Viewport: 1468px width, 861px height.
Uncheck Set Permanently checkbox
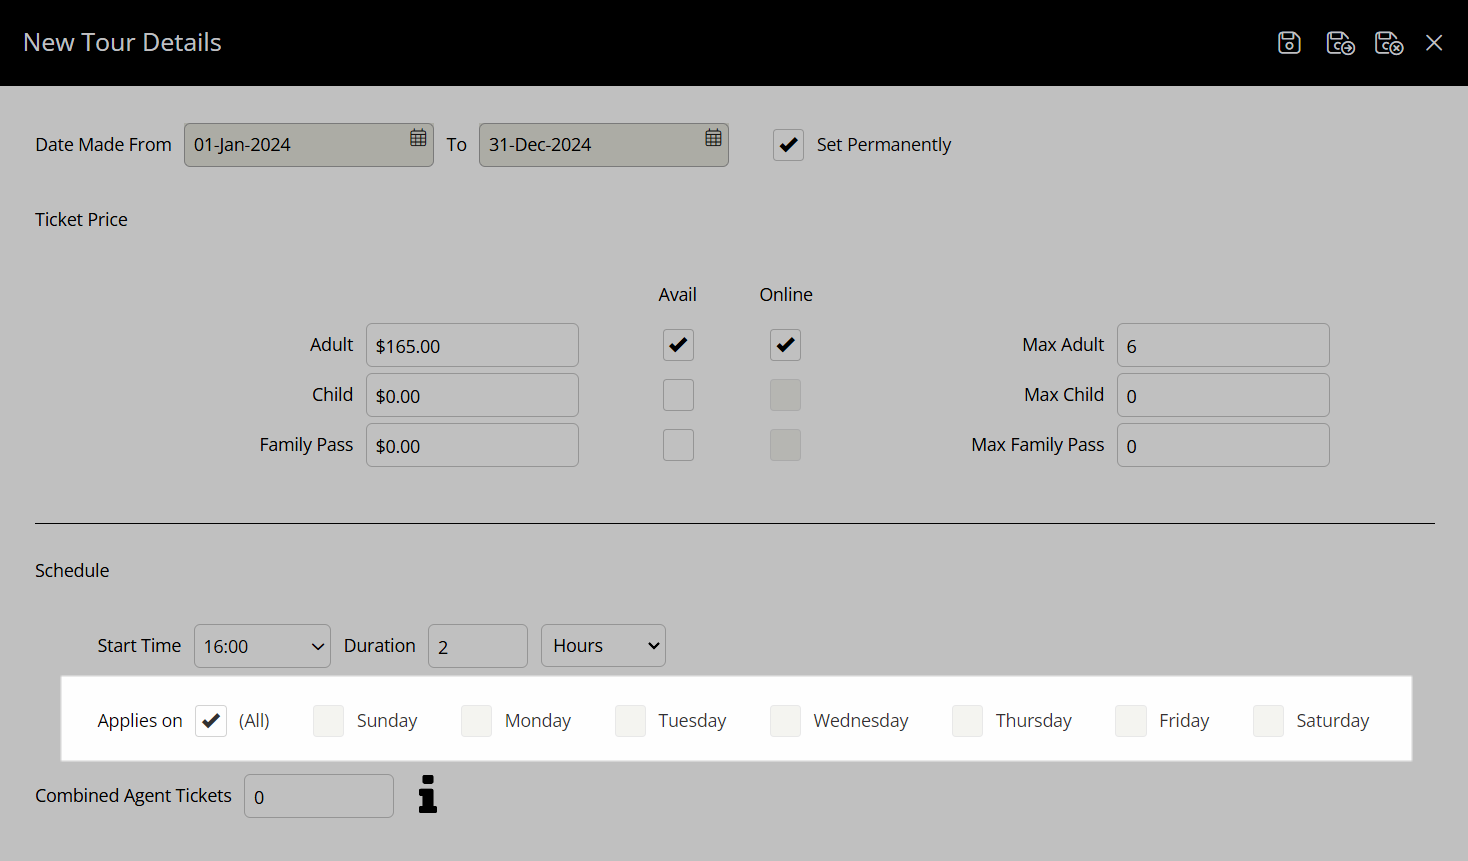[788, 145]
